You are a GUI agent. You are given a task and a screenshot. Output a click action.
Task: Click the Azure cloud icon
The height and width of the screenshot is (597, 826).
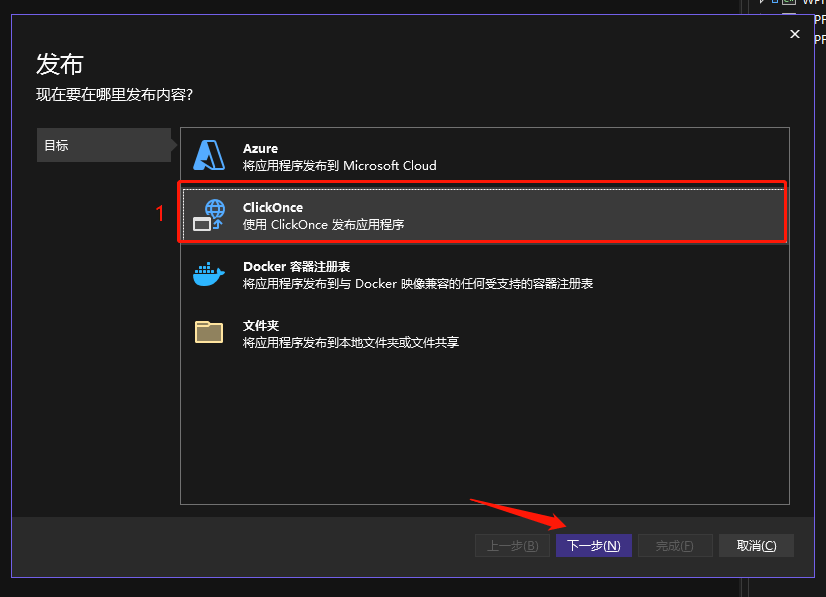point(209,155)
